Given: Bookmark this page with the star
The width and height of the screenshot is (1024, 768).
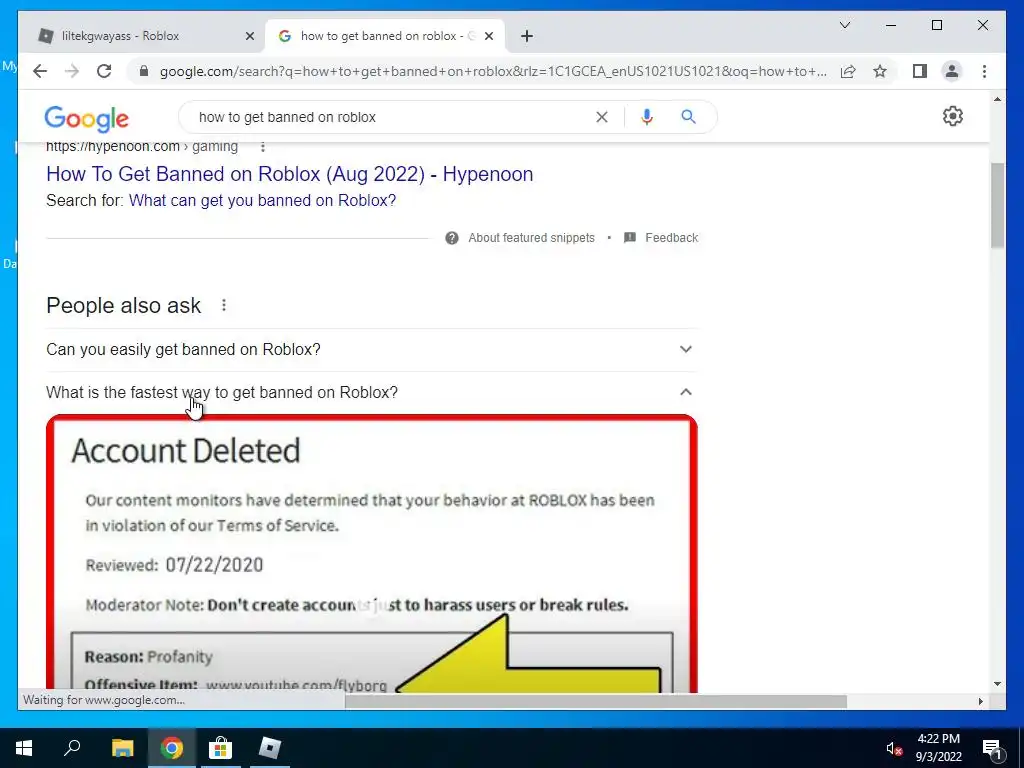Looking at the screenshot, I should [x=880, y=71].
